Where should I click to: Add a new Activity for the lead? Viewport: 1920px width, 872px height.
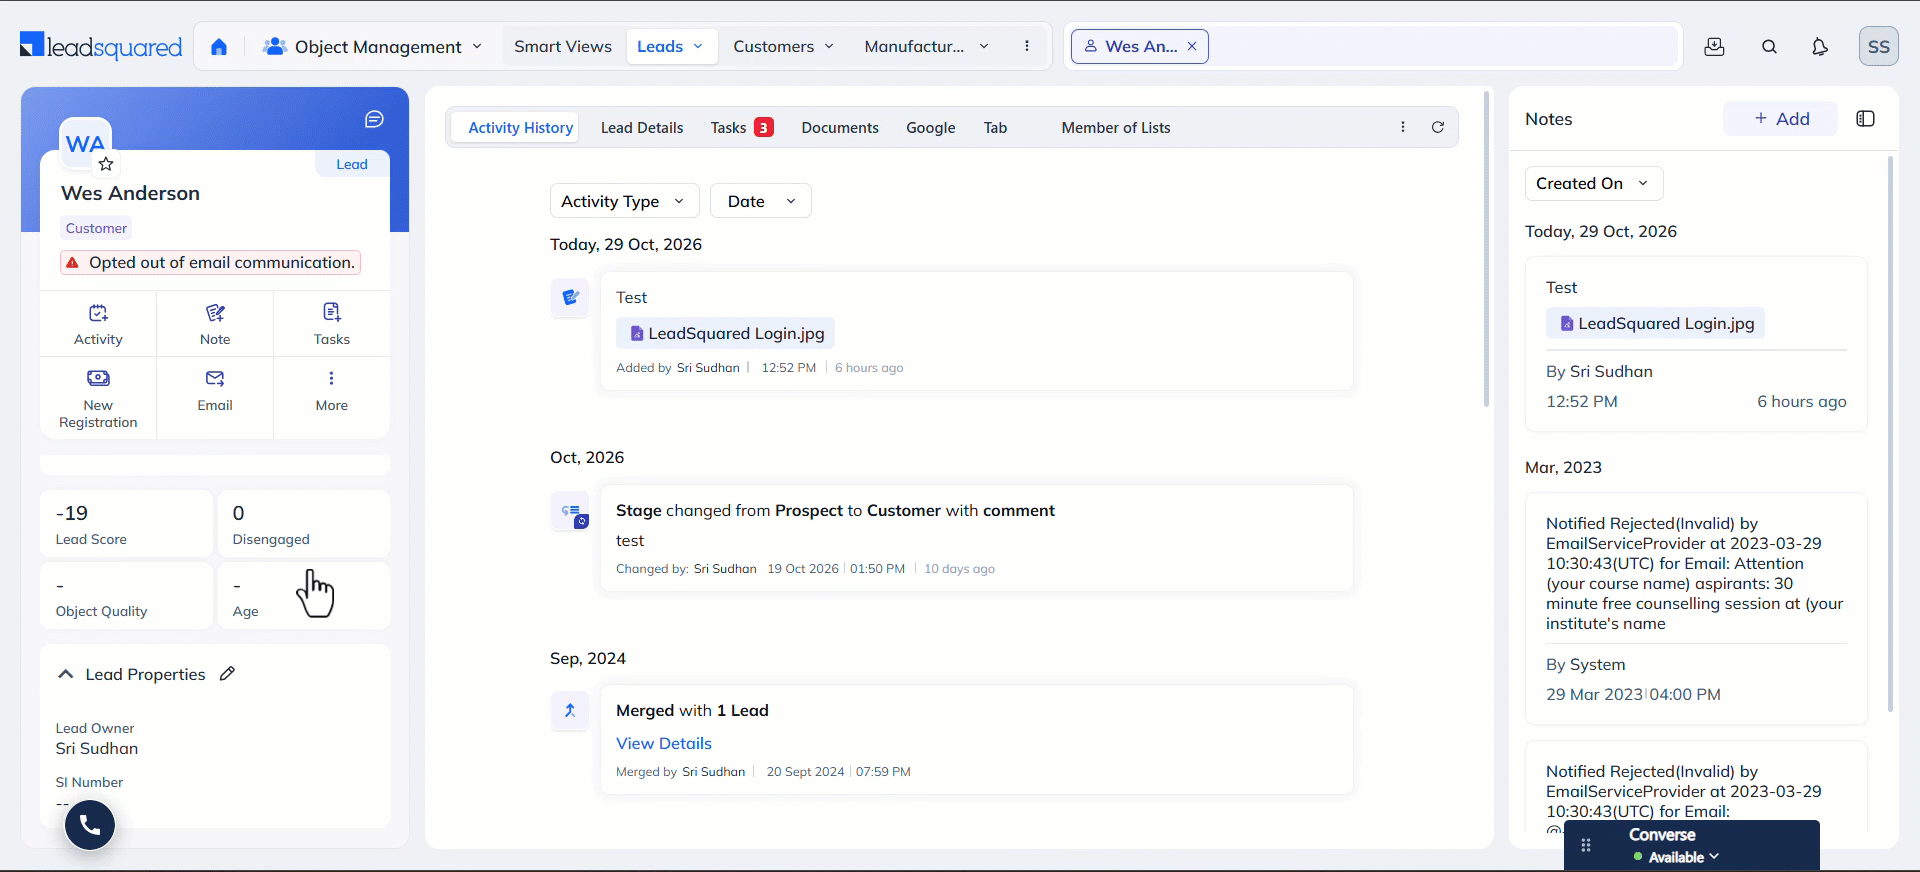point(98,325)
